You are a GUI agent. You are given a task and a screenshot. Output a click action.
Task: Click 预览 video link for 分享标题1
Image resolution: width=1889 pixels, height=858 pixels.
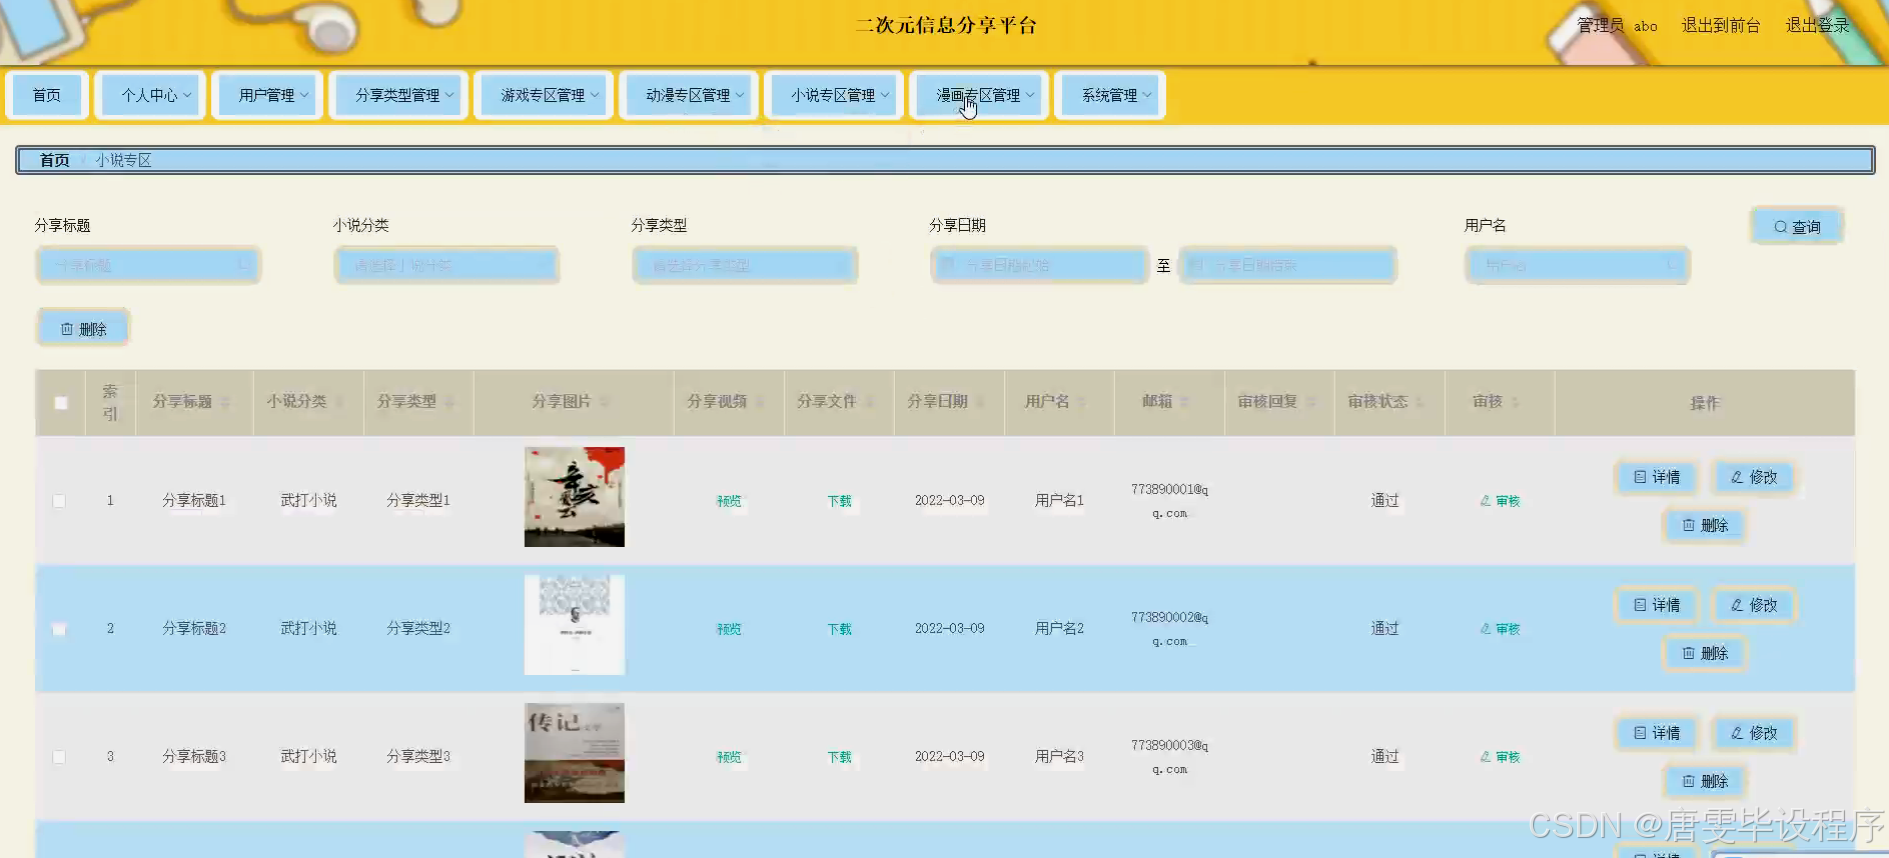[x=729, y=501]
